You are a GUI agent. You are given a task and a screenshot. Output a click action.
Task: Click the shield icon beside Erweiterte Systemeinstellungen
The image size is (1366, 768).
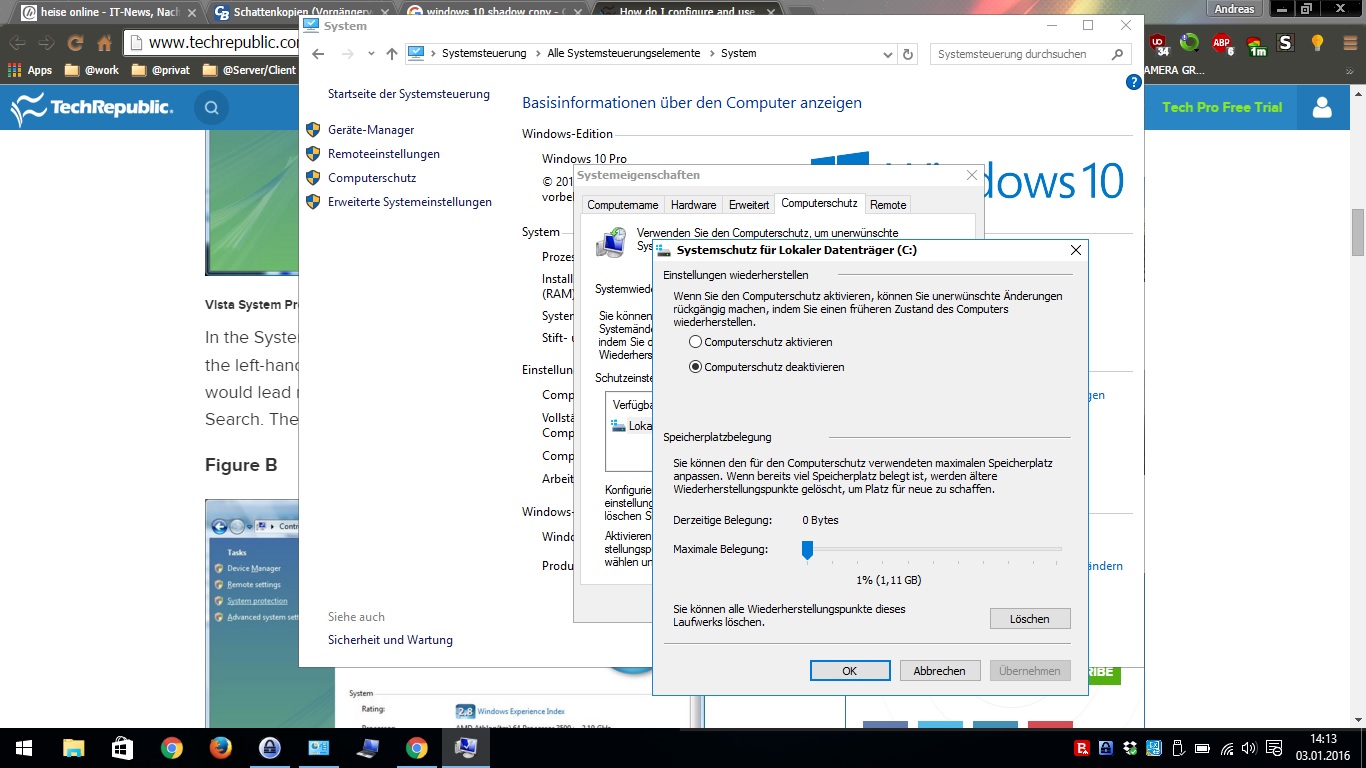tap(313, 202)
